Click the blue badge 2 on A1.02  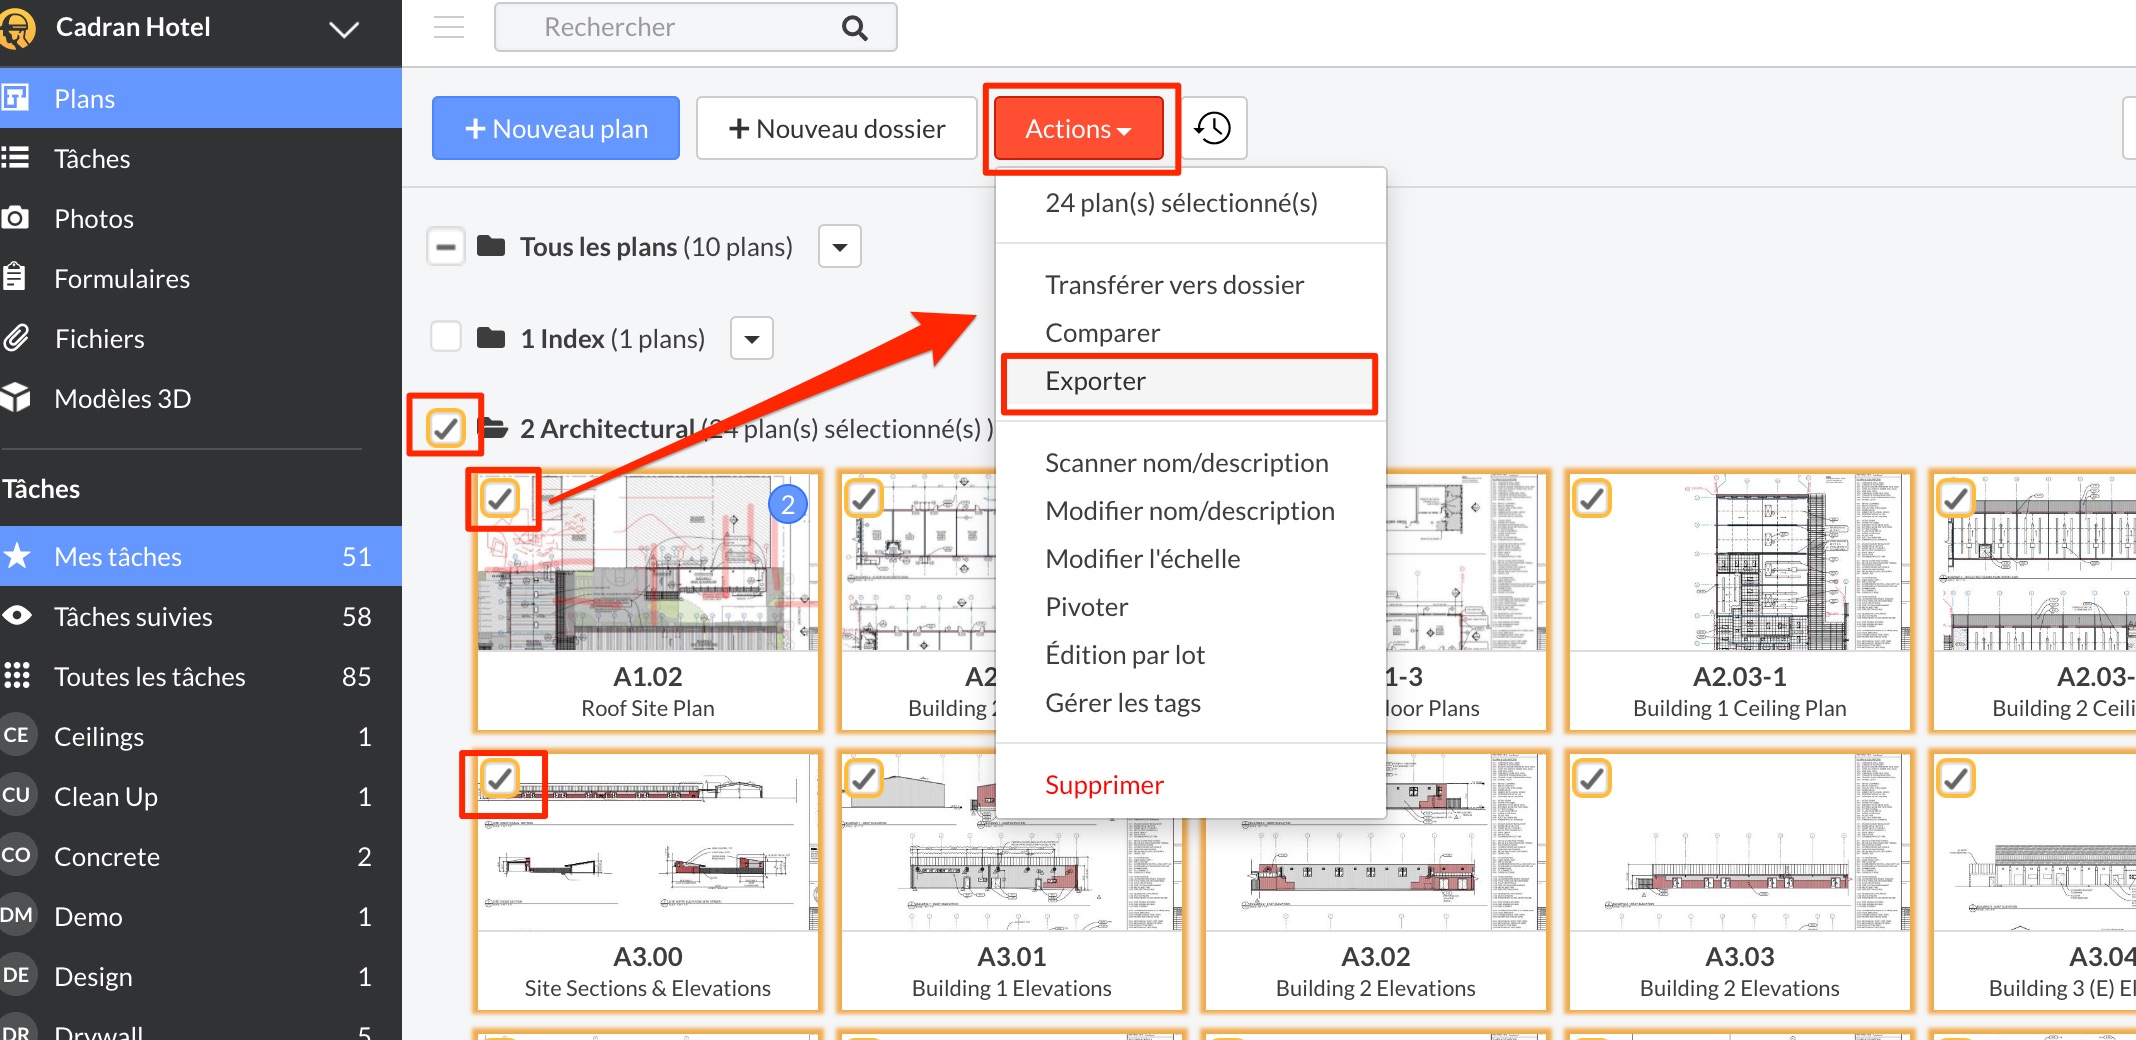click(788, 504)
